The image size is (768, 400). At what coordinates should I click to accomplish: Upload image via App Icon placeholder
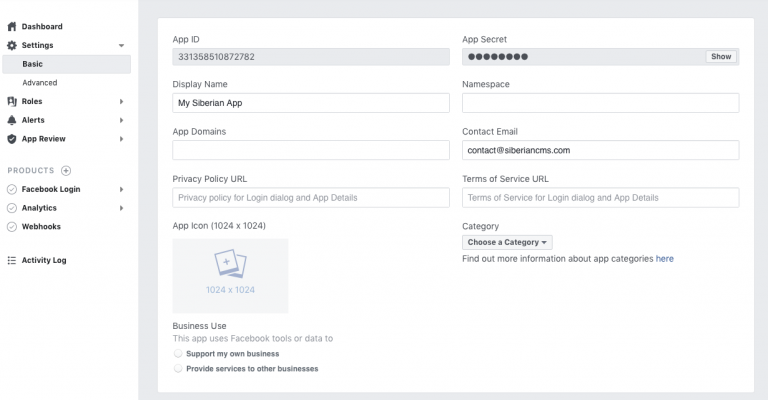(x=230, y=275)
